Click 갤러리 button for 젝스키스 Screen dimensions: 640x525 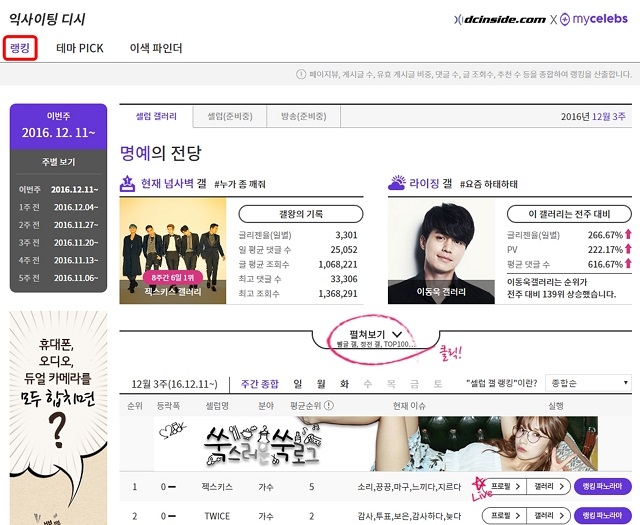pyautogui.click(x=549, y=486)
